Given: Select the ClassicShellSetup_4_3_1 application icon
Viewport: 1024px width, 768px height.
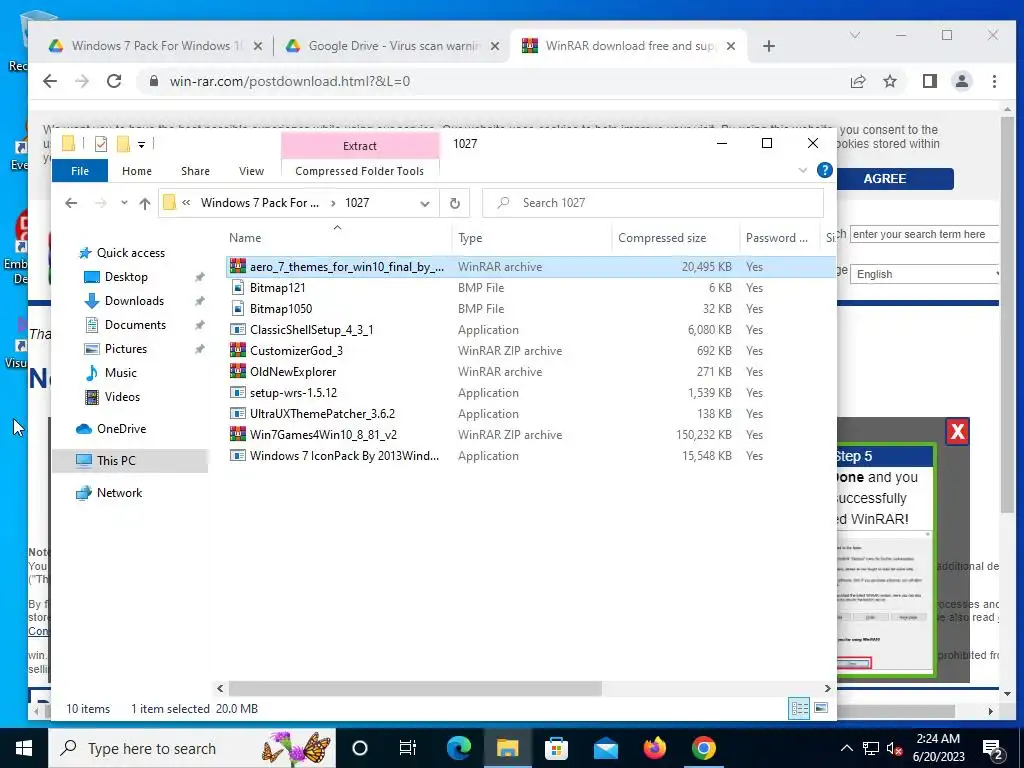Looking at the screenshot, I should click(238, 330).
